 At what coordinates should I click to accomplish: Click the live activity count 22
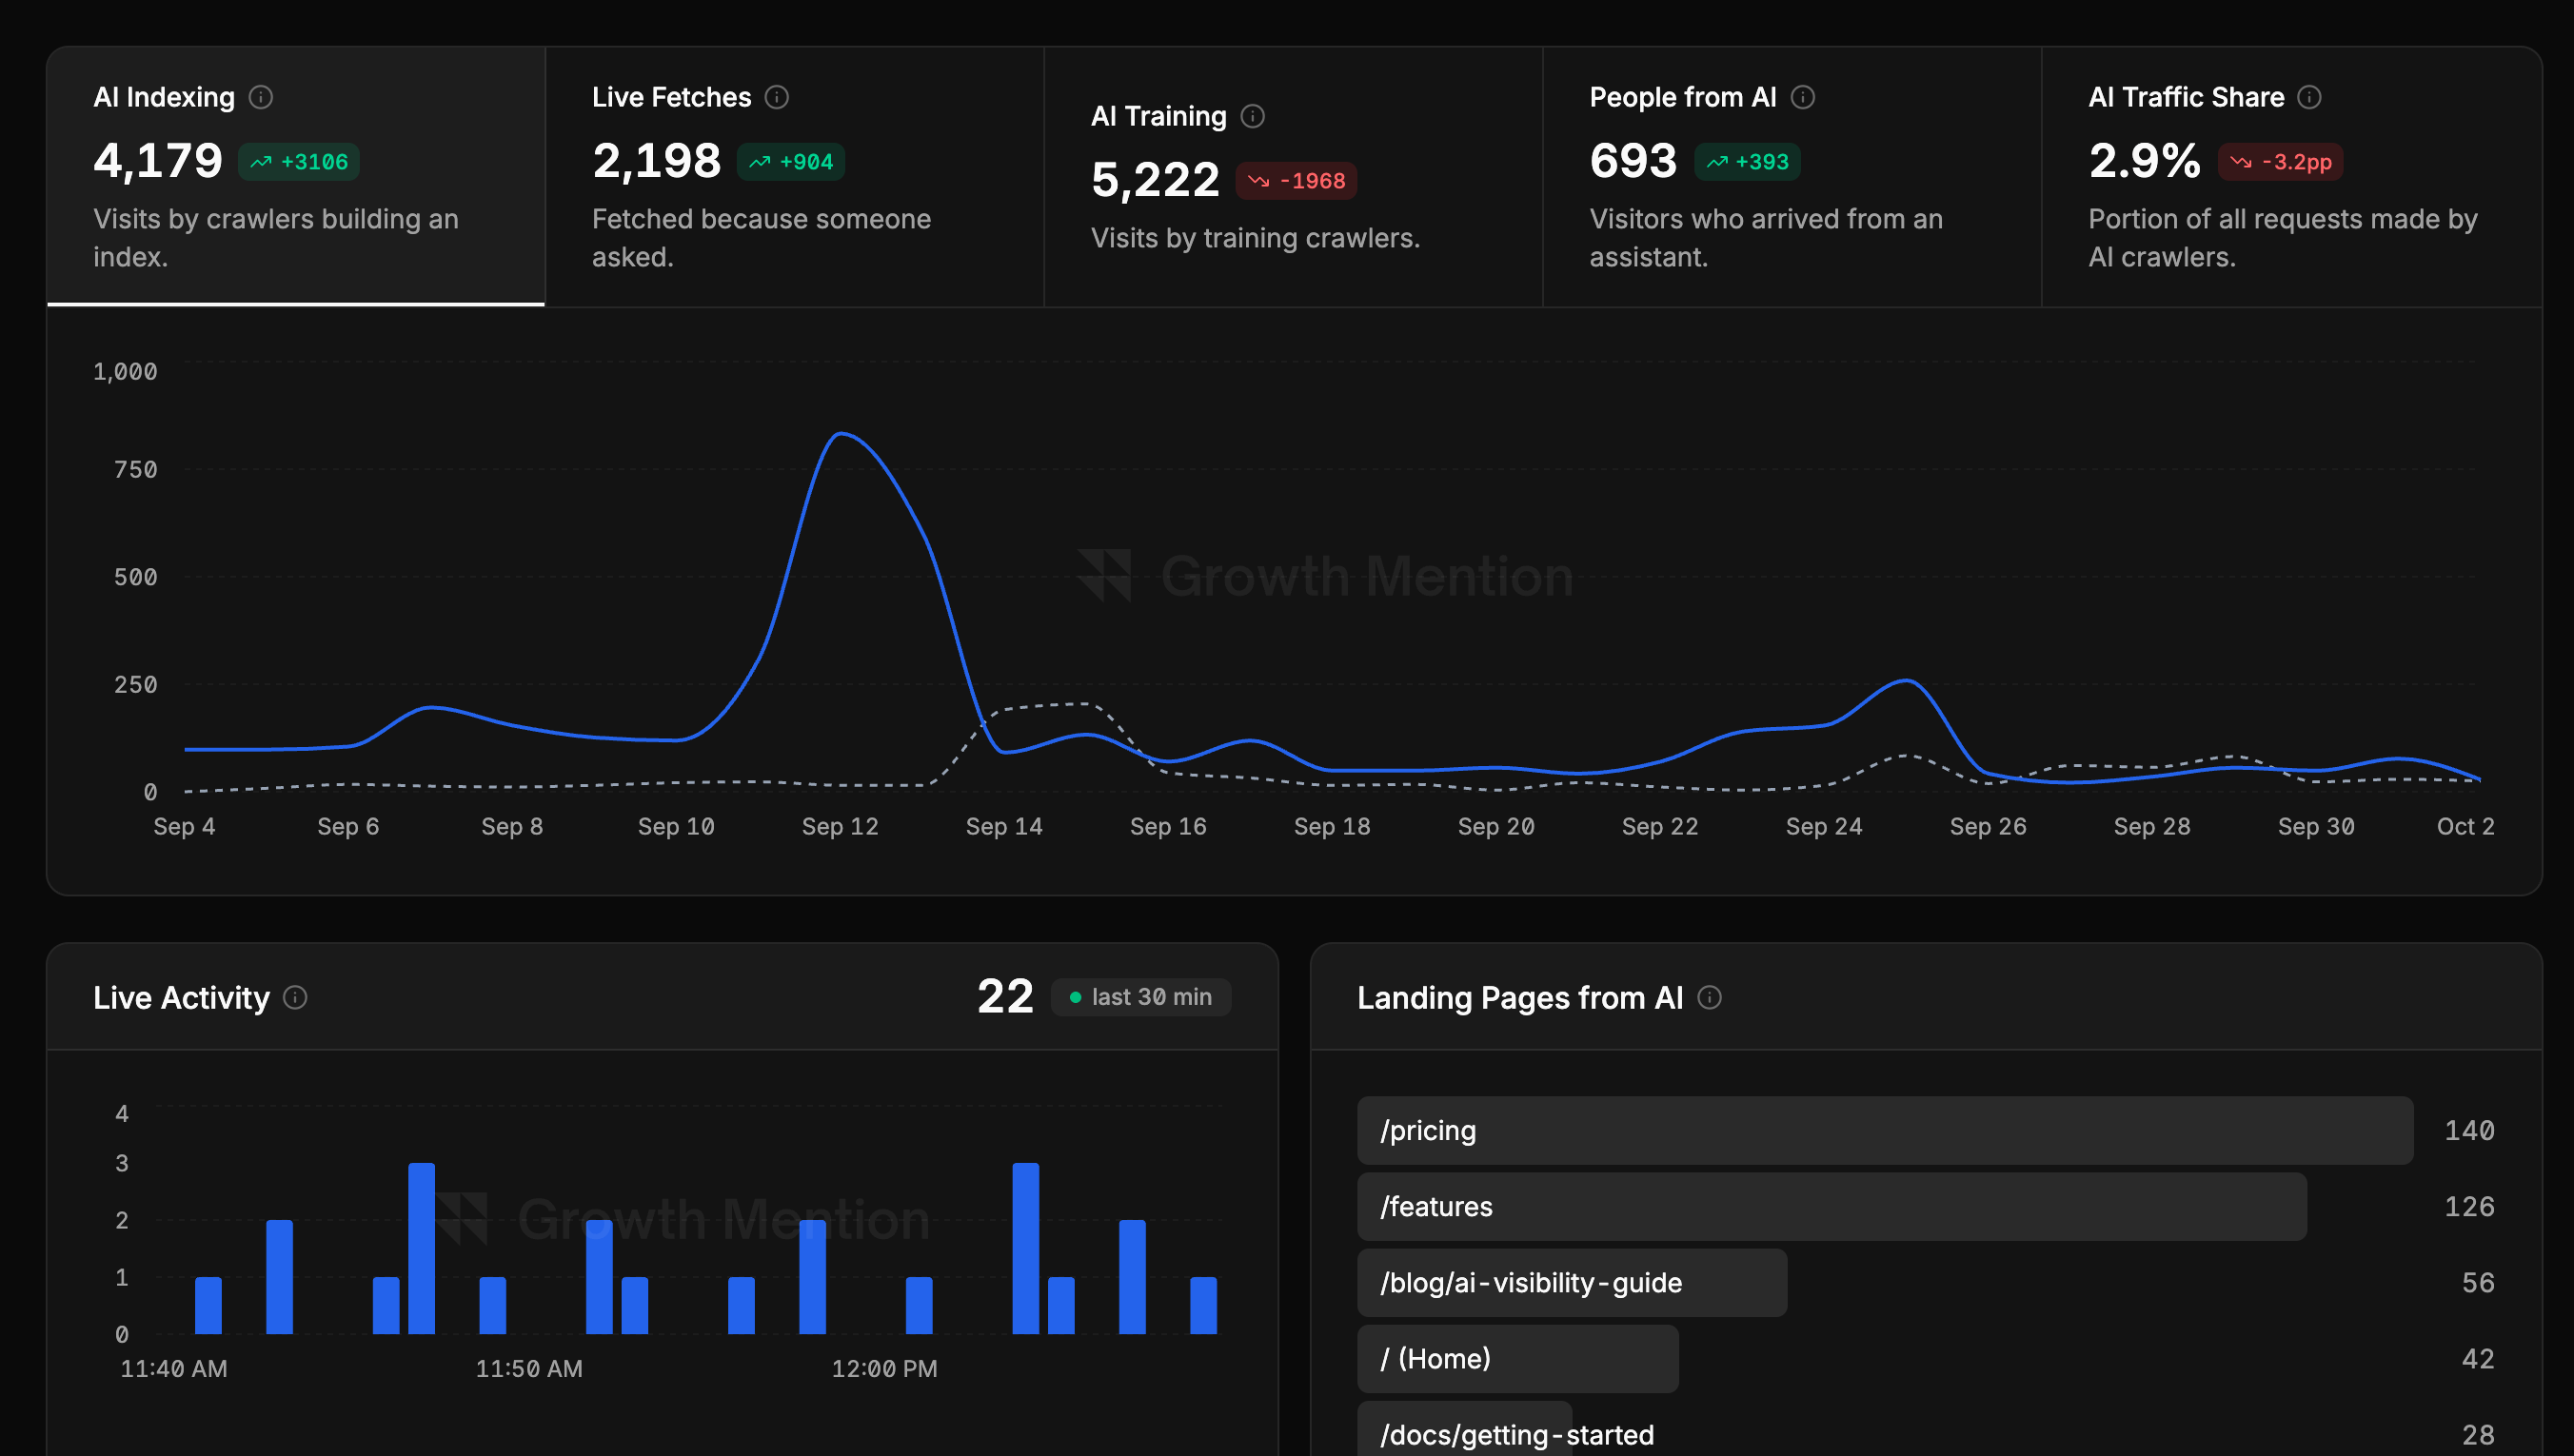(x=1005, y=996)
